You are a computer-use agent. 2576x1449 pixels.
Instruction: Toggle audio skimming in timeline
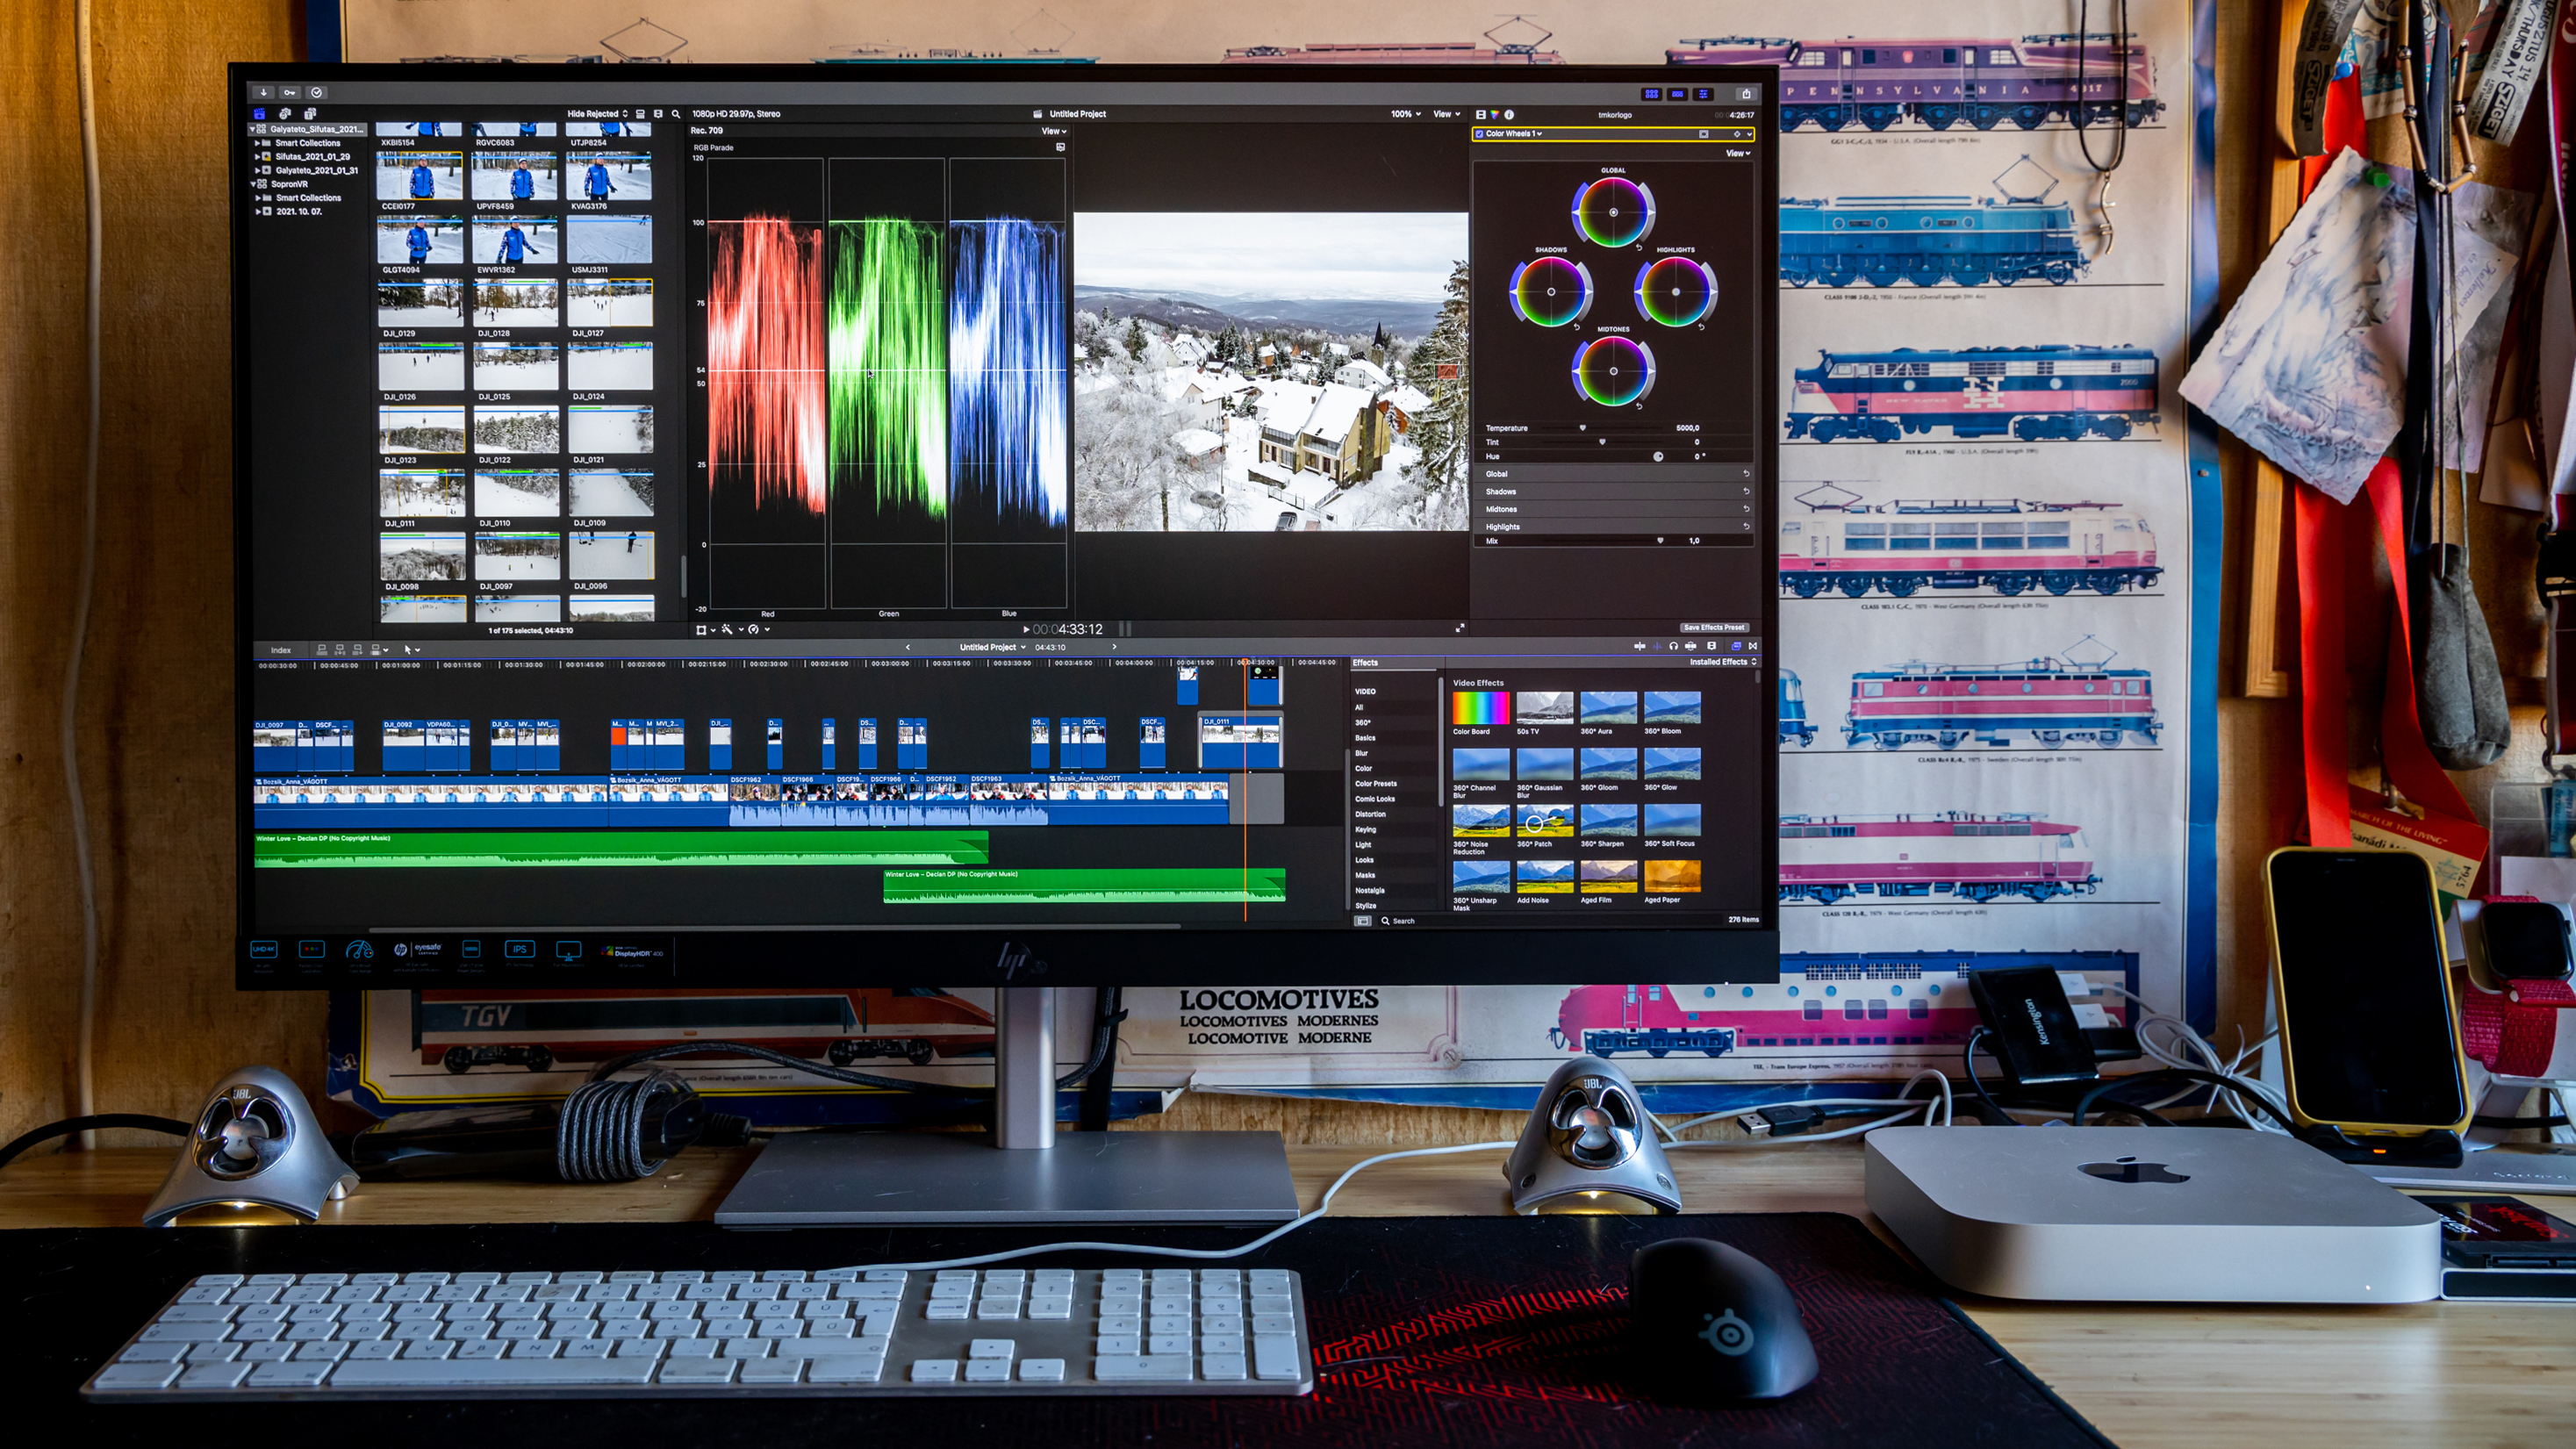coord(1657,646)
